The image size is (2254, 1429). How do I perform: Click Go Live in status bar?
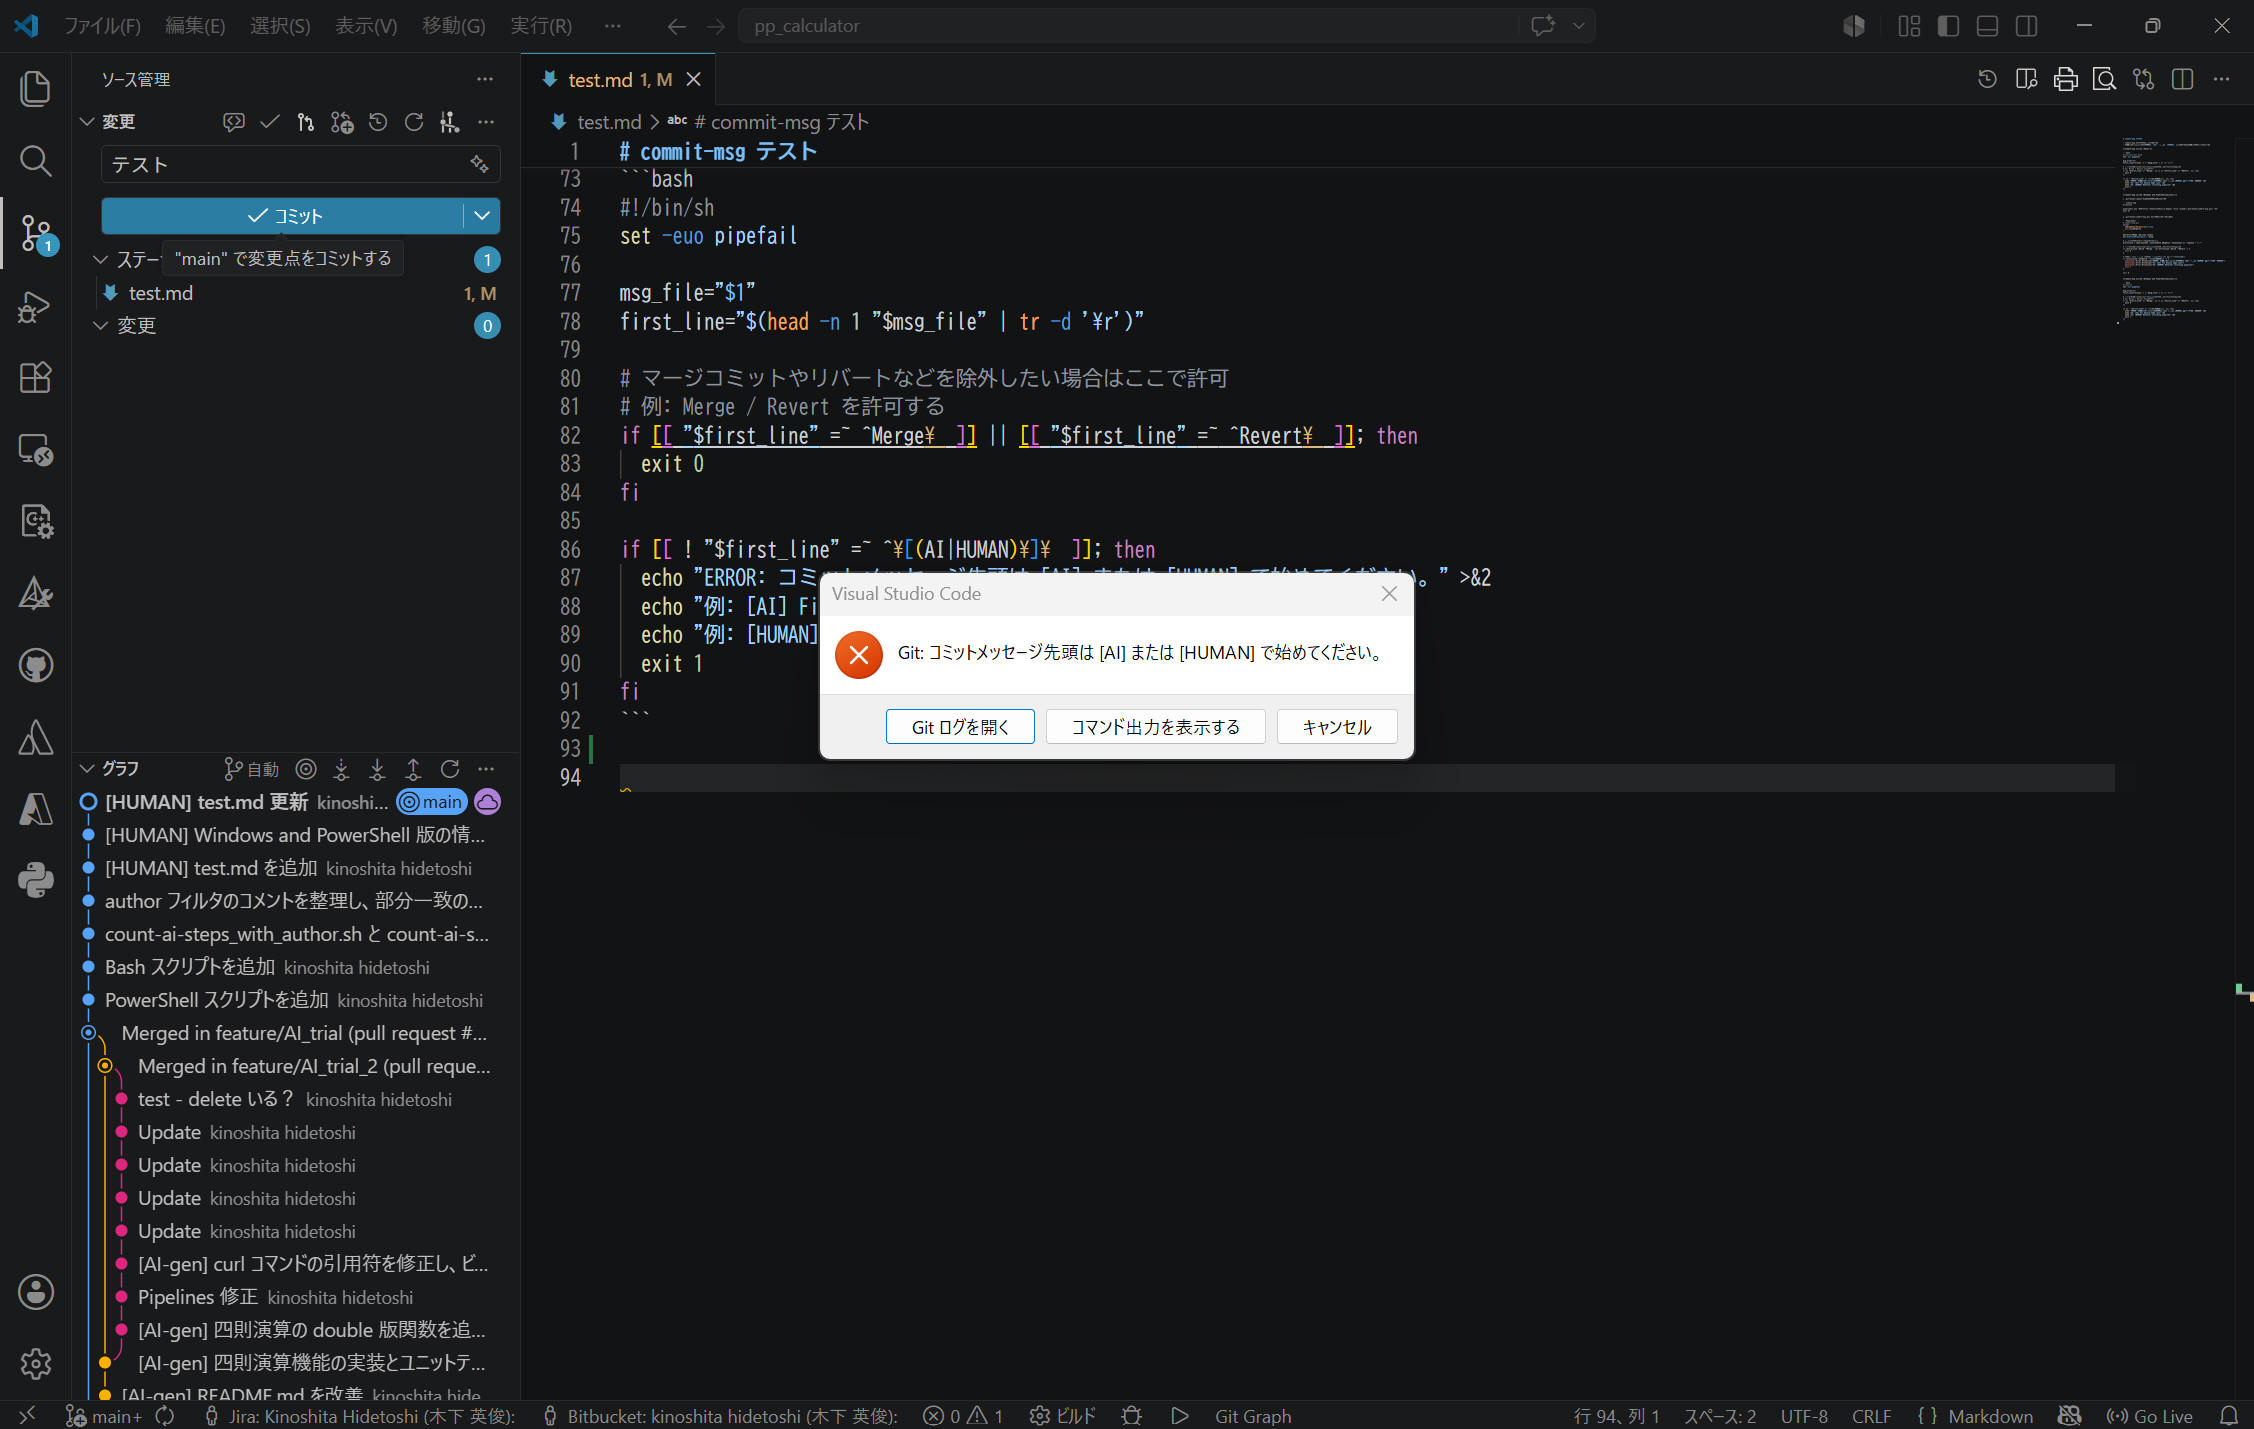pyautogui.click(x=2149, y=1416)
